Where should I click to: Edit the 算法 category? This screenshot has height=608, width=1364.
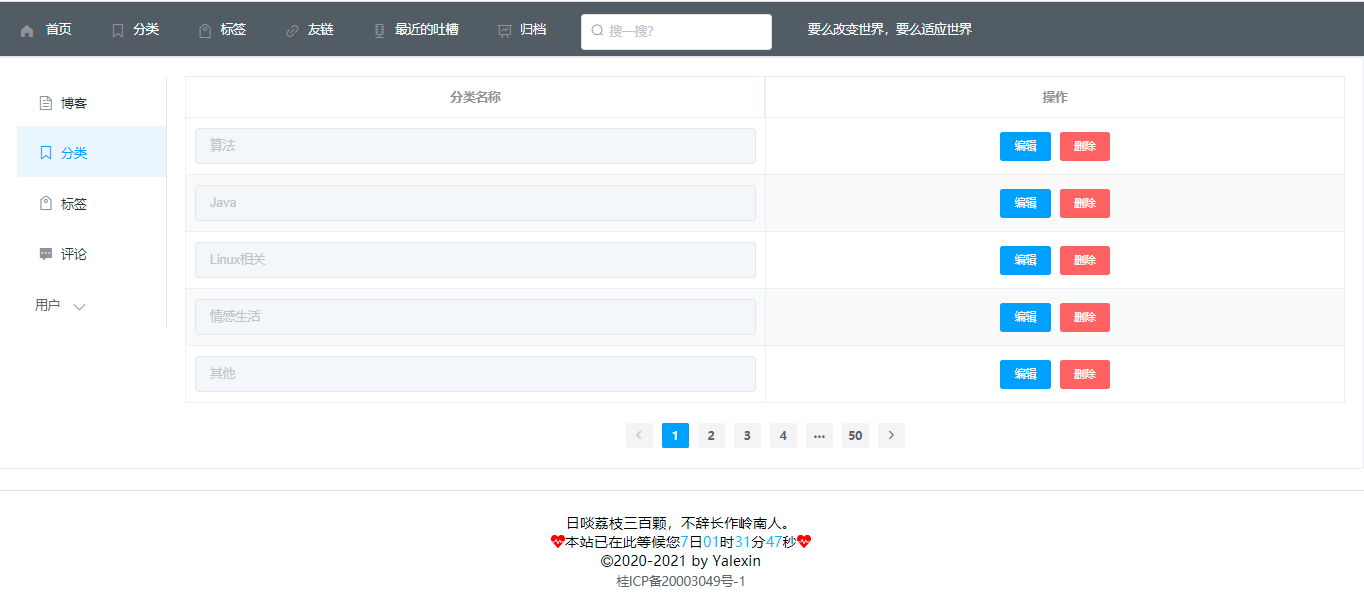coord(1024,146)
